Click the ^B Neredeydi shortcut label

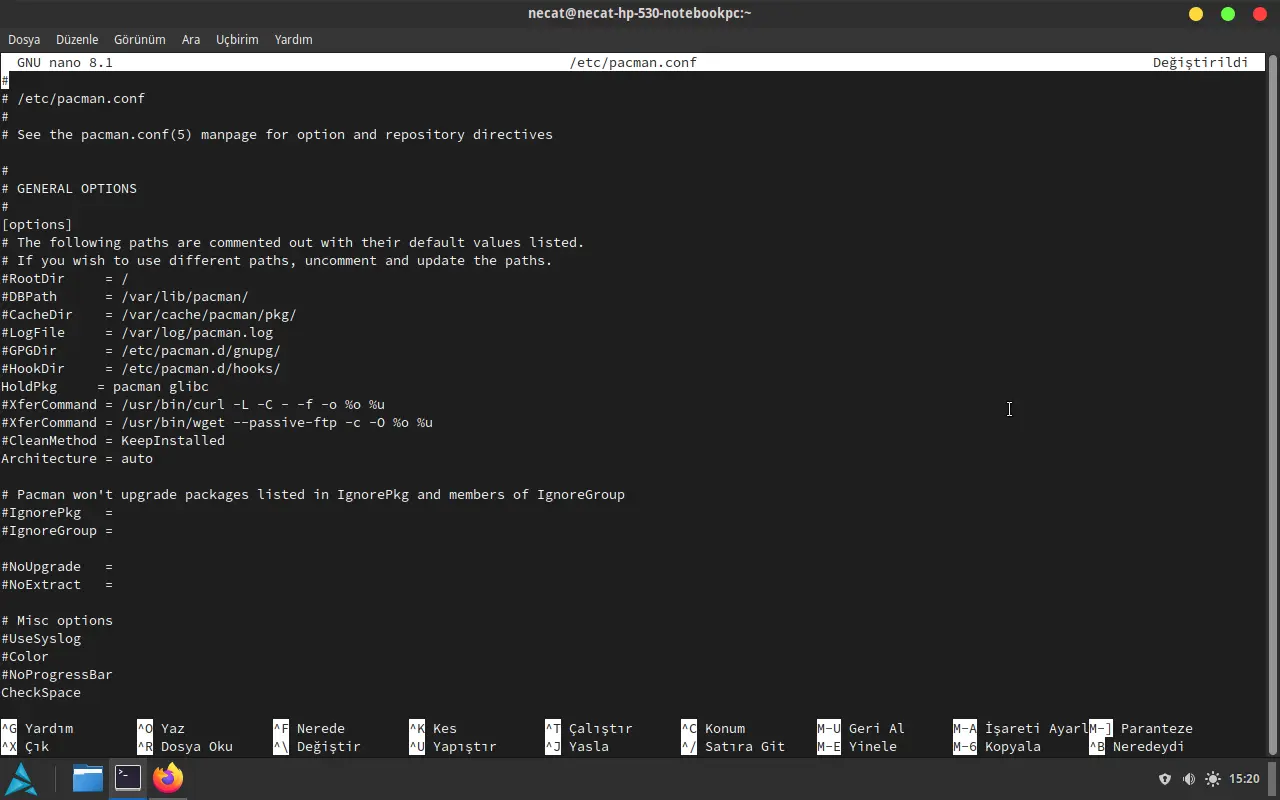tap(1137, 746)
